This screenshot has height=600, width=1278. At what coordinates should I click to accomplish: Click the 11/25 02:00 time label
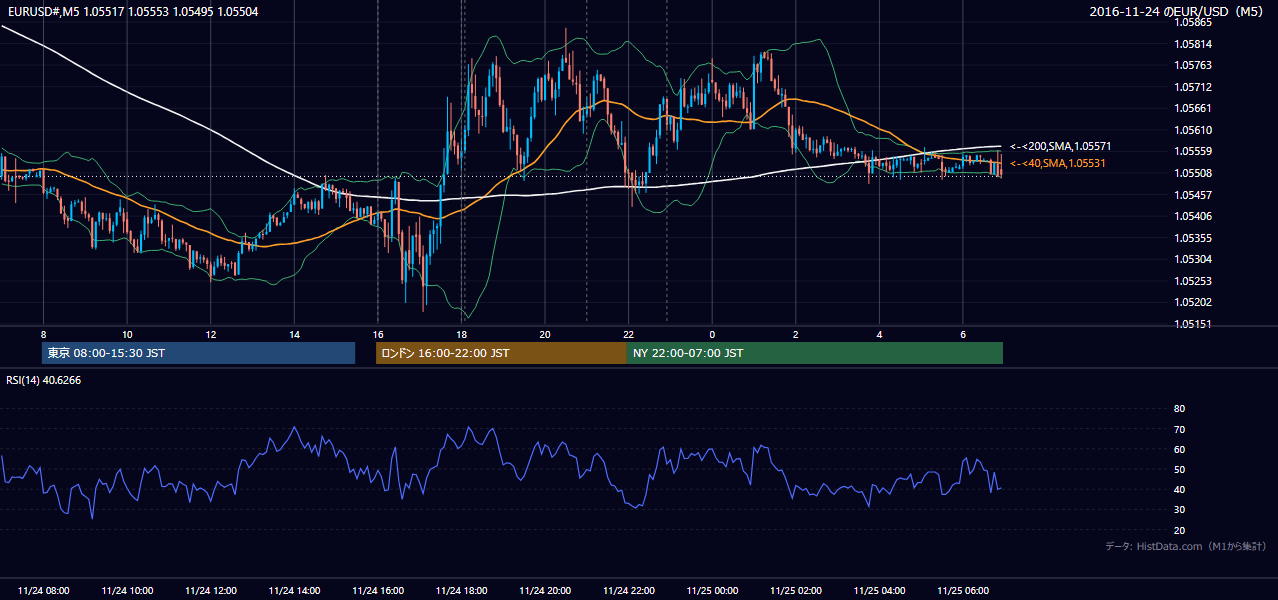(x=795, y=591)
